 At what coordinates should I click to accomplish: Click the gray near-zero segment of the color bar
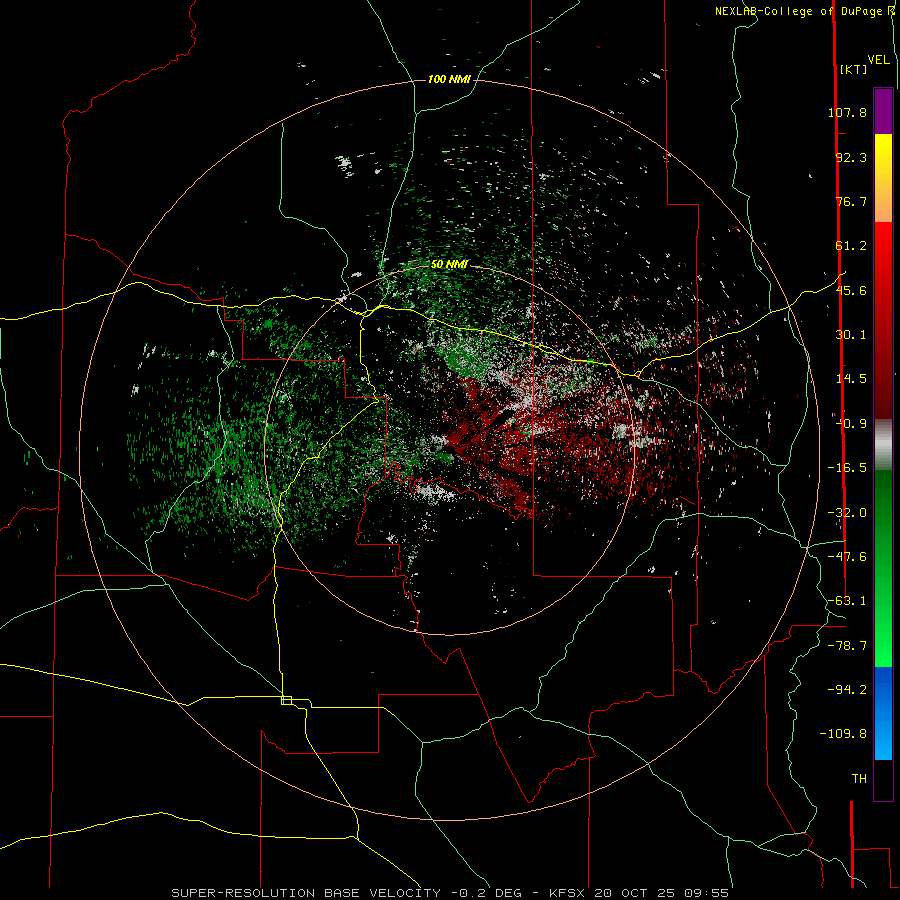point(883,445)
